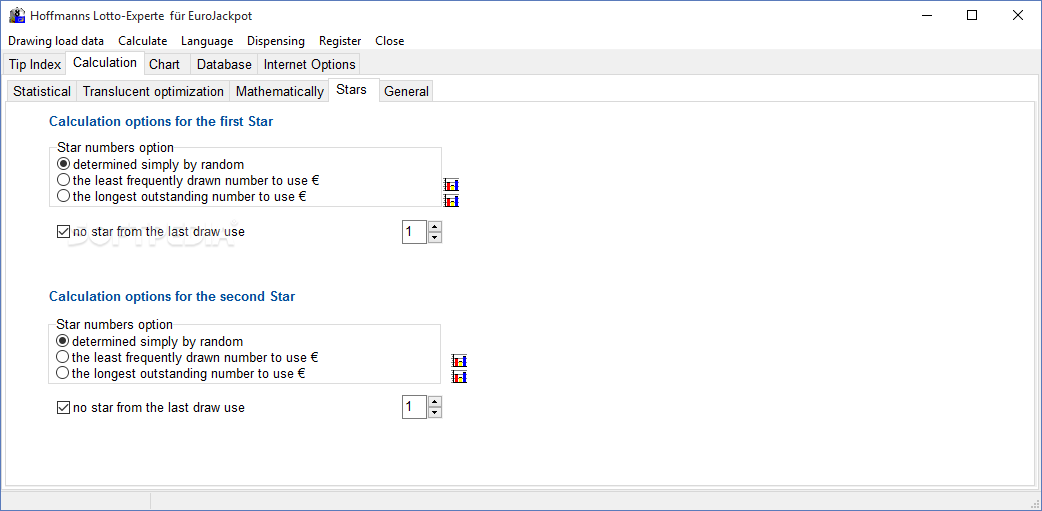
Task: Open chart icon for second star longest outstanding
Action: 459,377
